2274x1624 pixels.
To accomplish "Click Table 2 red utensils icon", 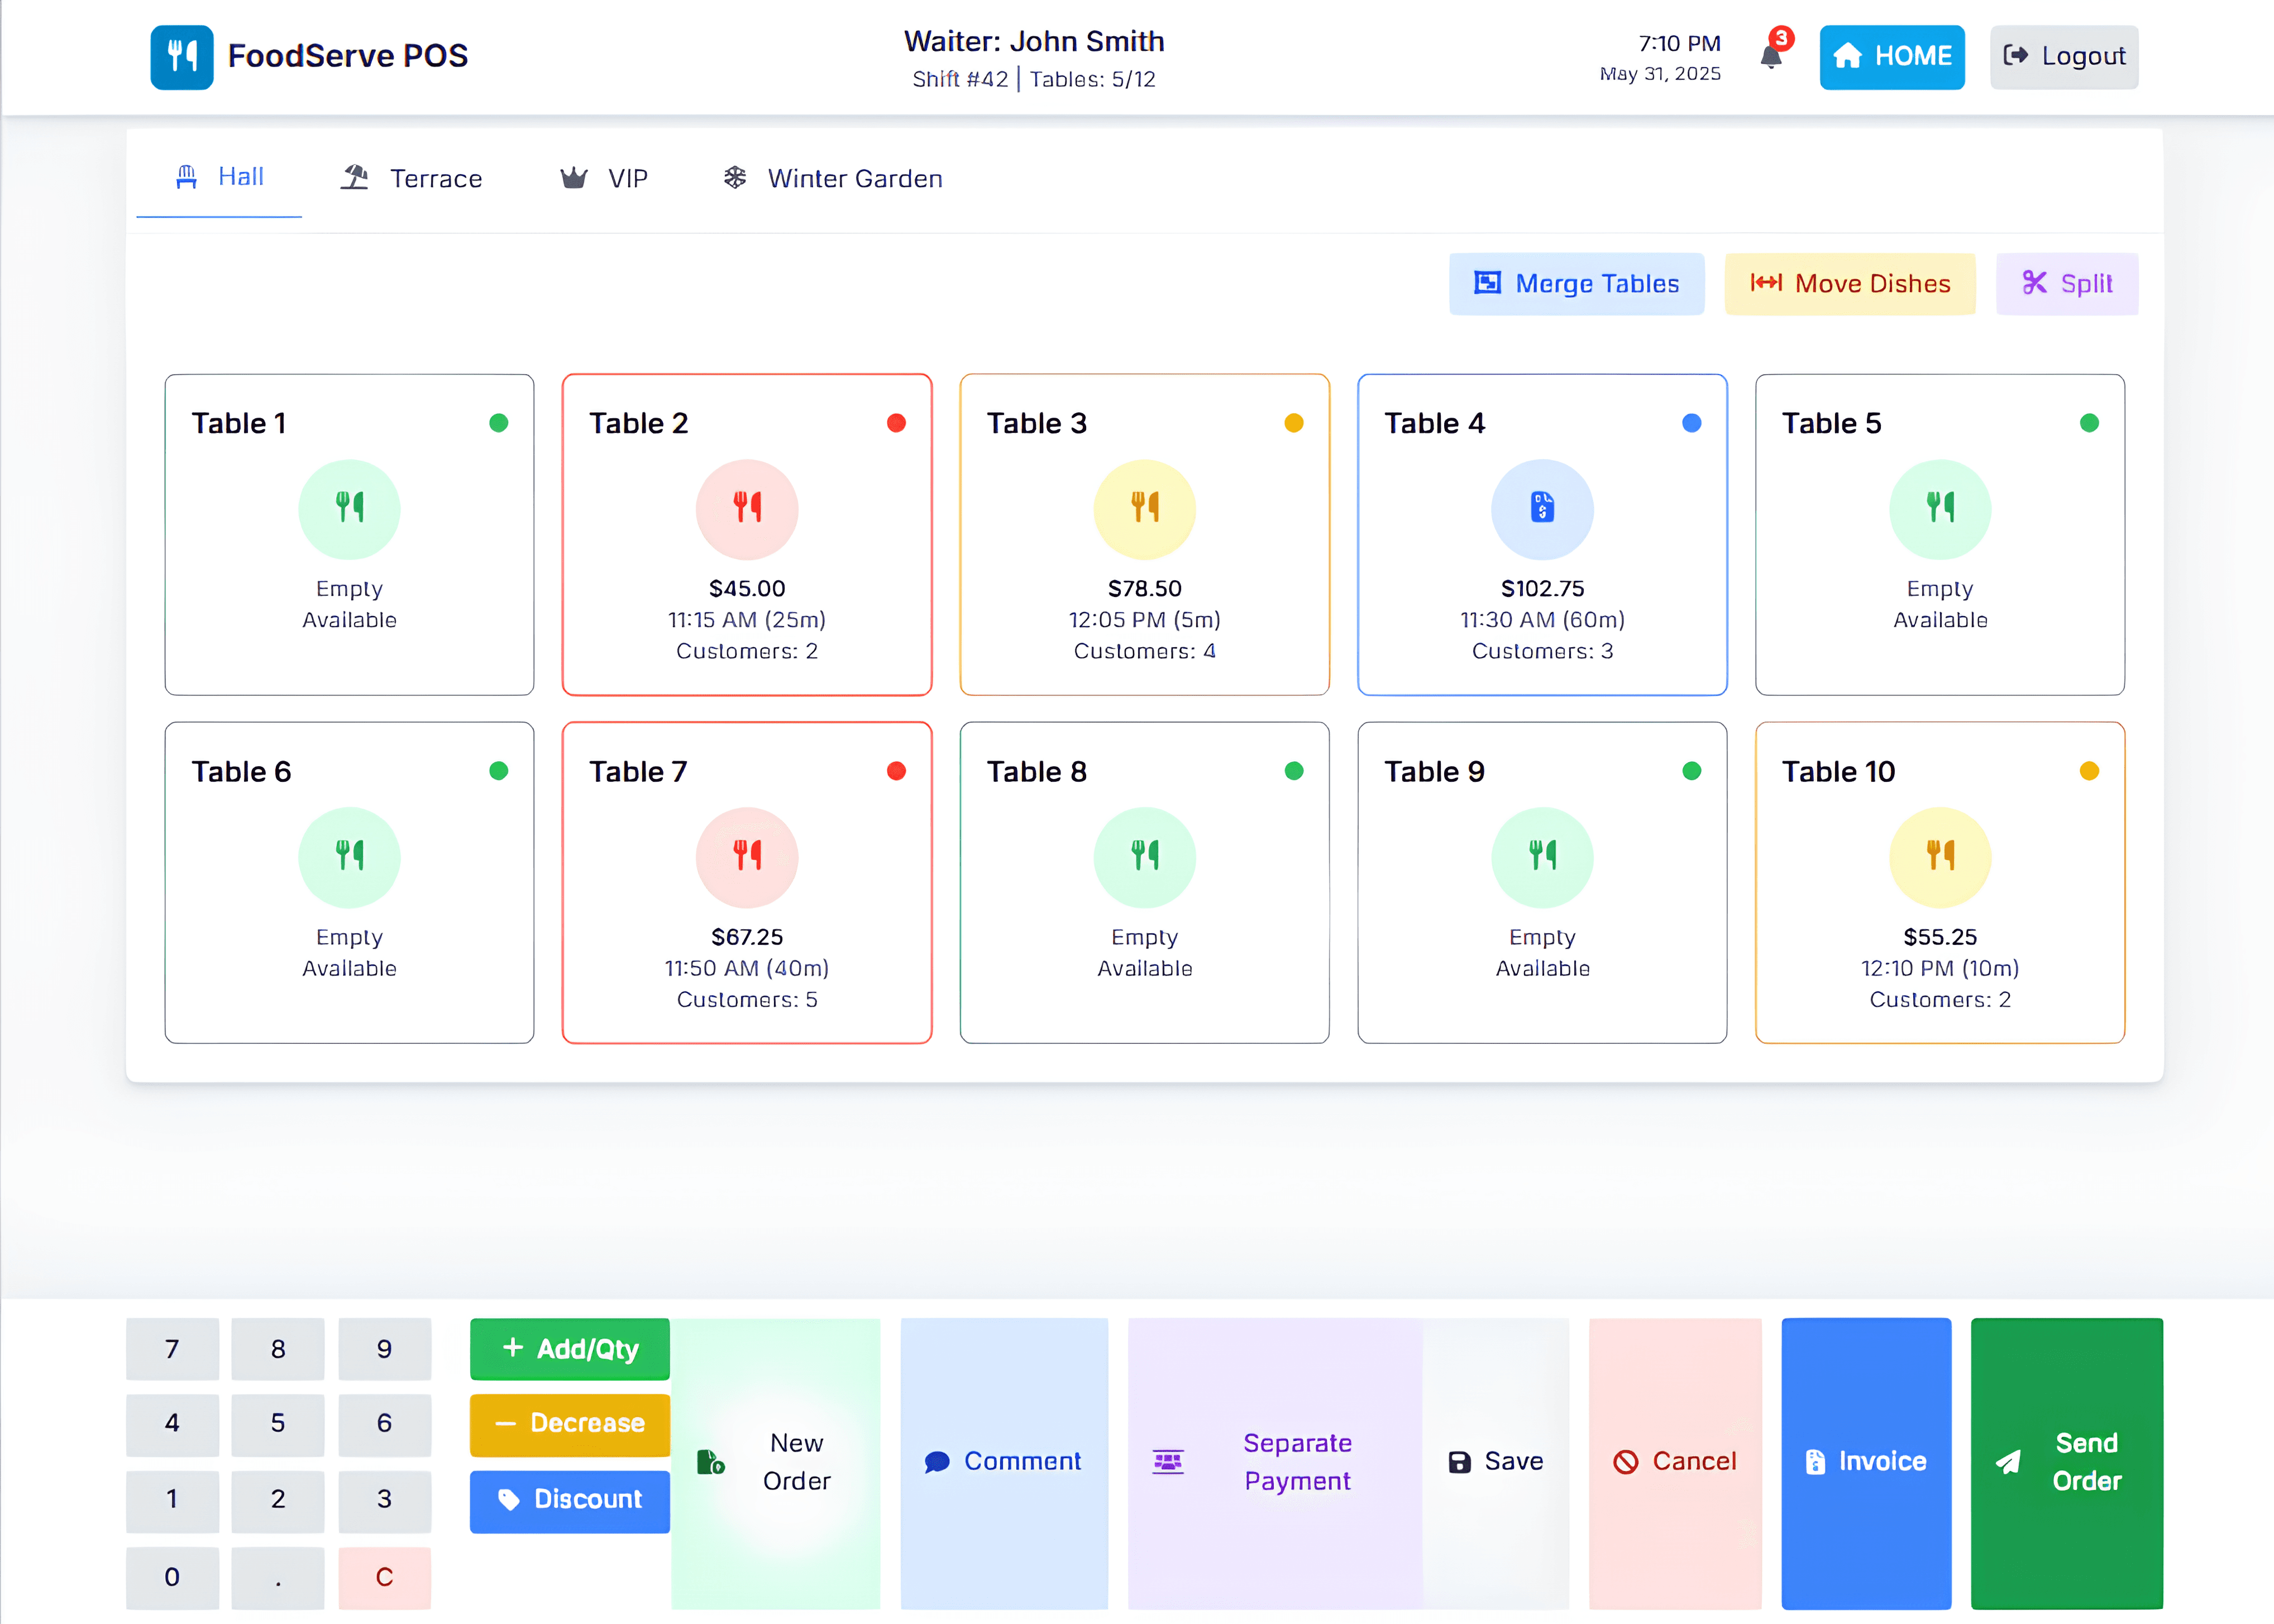I will coord(746,508).
